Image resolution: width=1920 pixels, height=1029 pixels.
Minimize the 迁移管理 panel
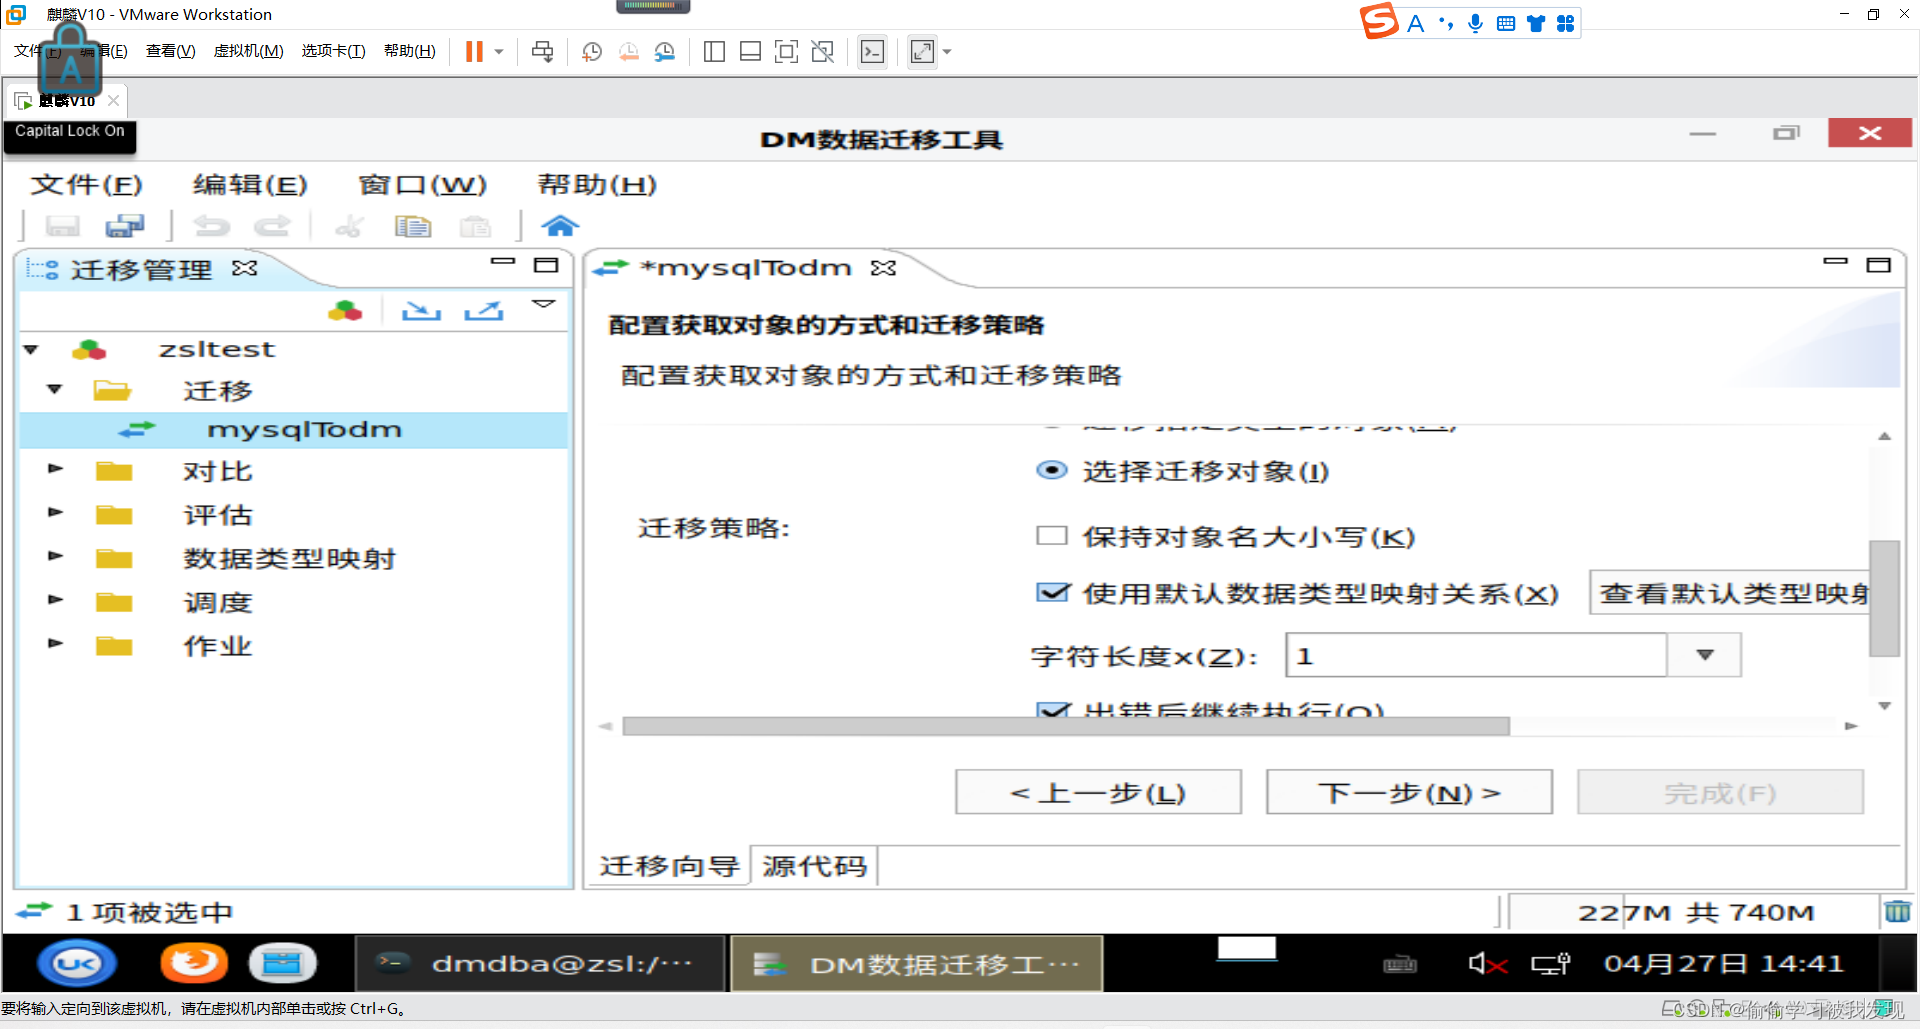pos(503,262)
